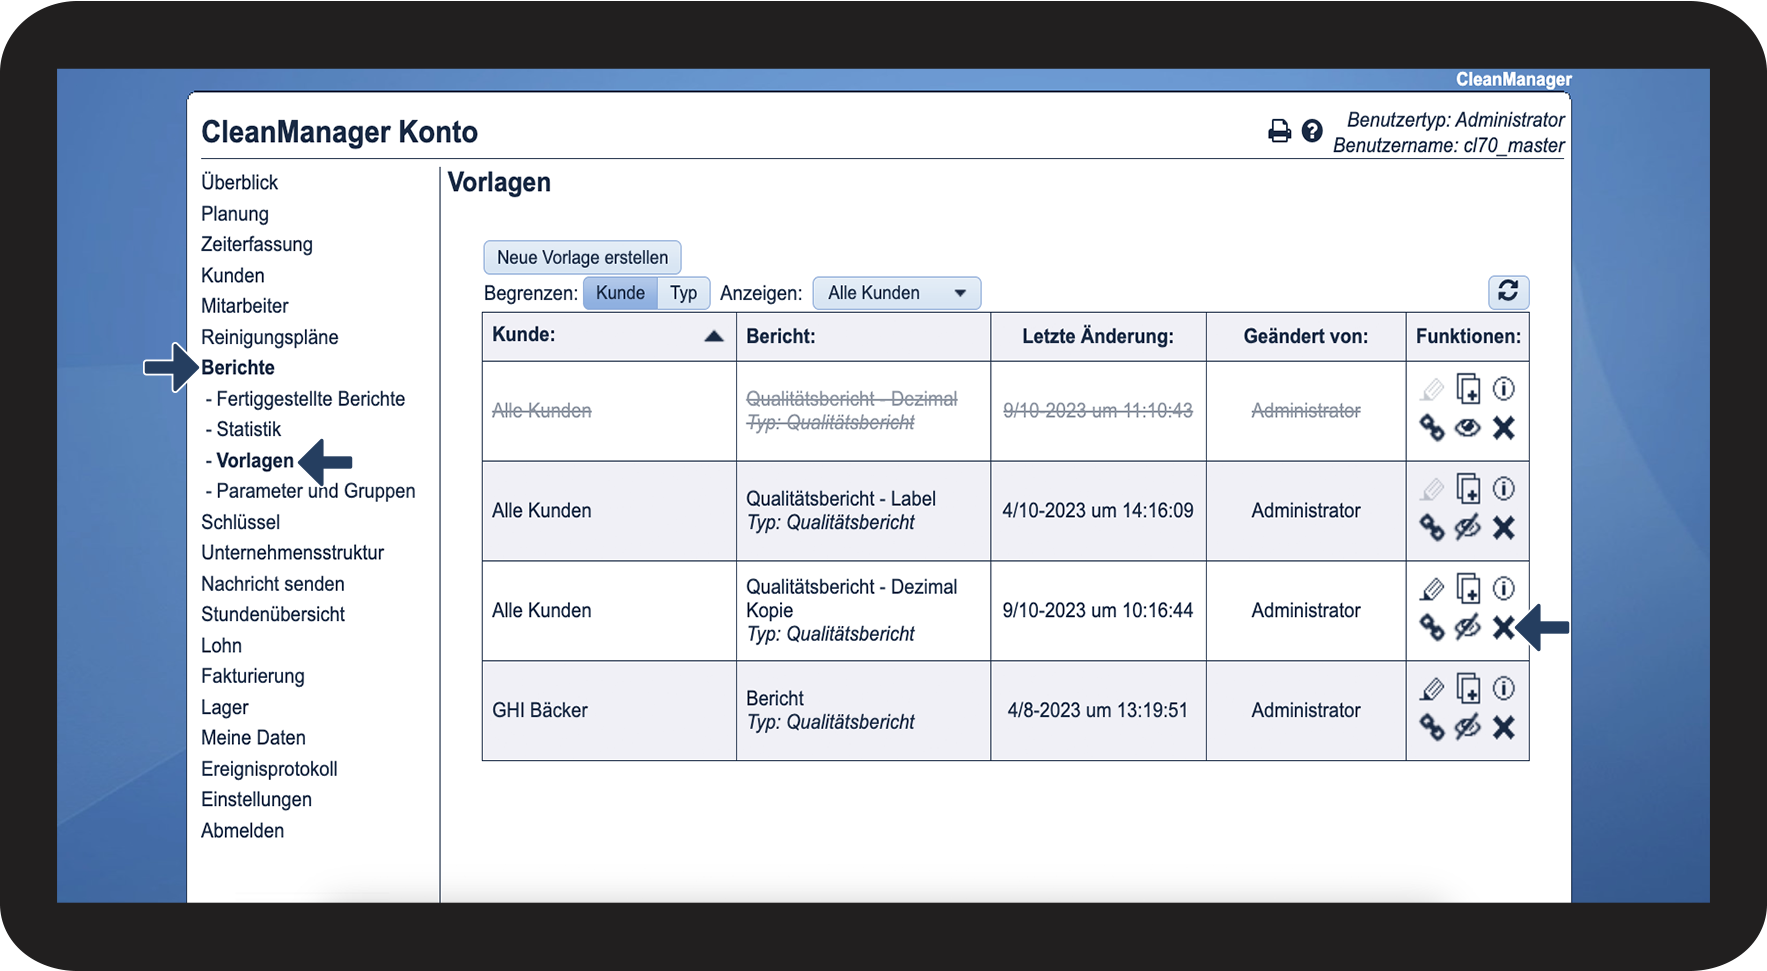This screenshot has width=1767, height=971.
Task: Click Abmelden to log out
Action: [242, 831]
